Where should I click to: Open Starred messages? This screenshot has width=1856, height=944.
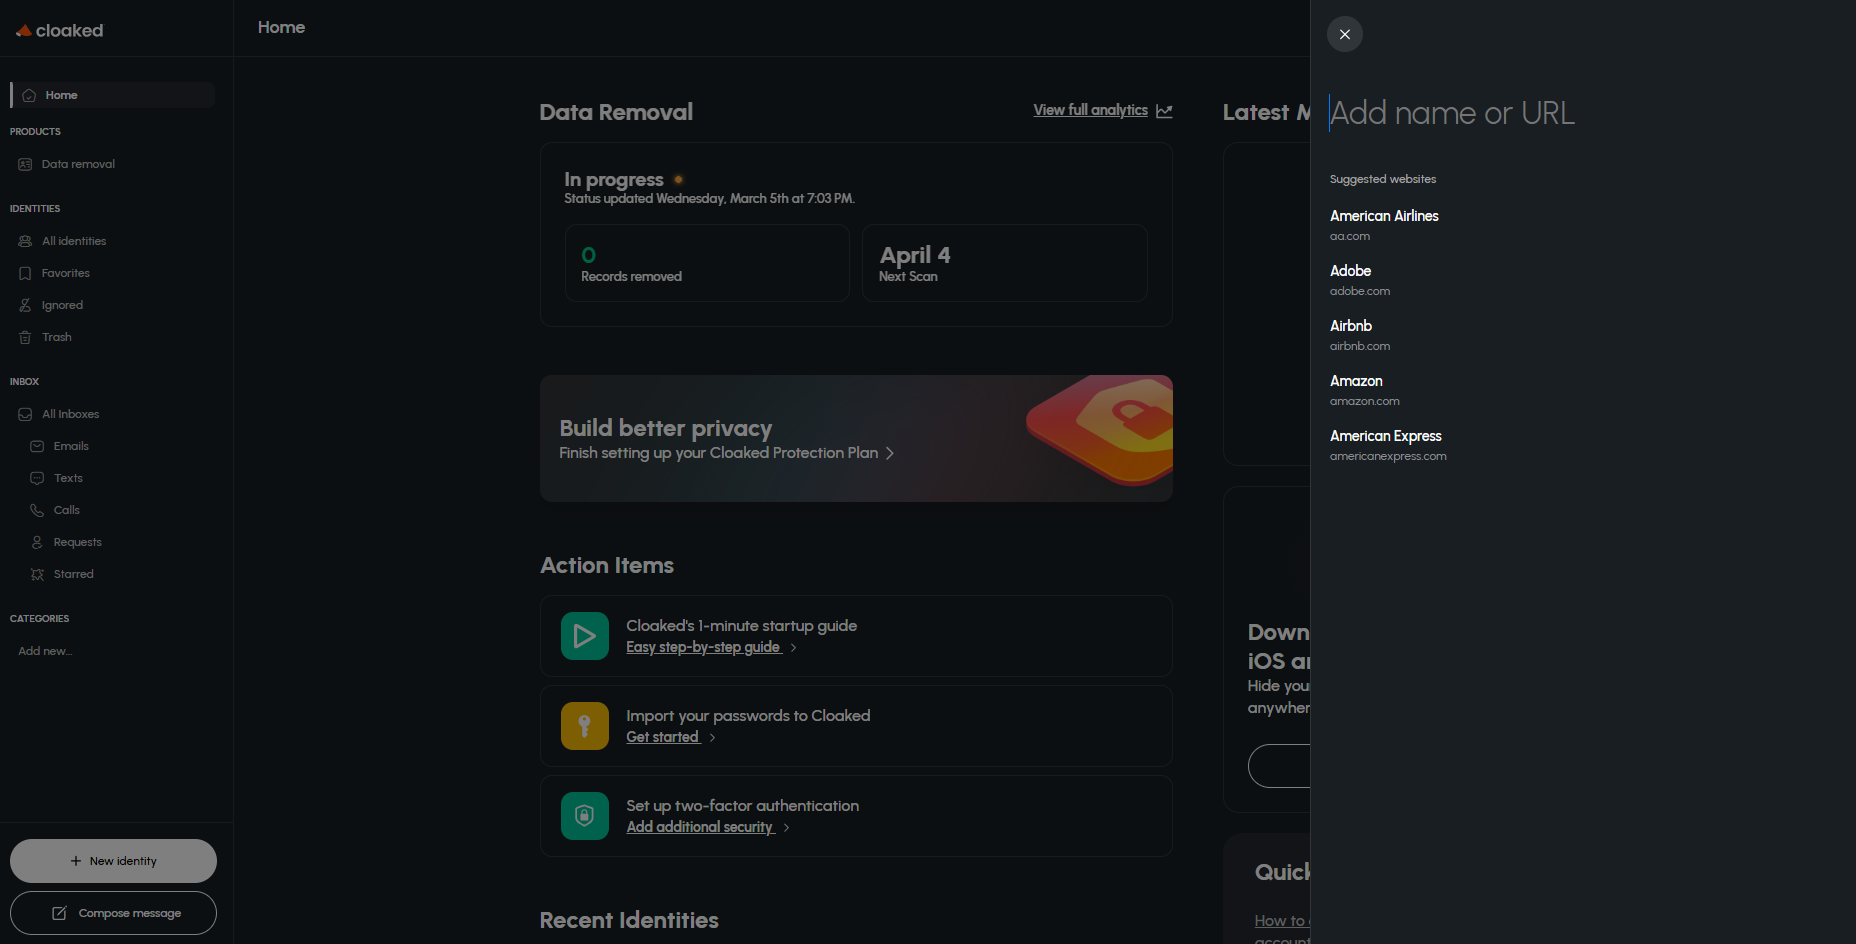(74, 574)
